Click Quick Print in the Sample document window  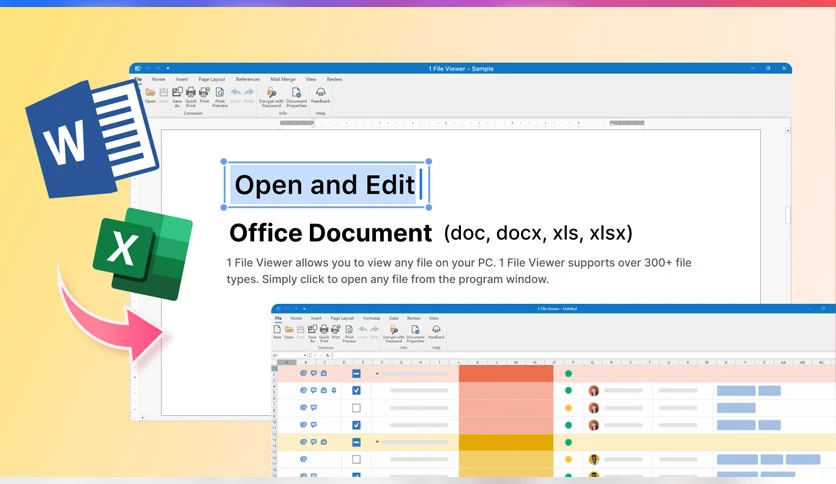click(x=191, y=96)
